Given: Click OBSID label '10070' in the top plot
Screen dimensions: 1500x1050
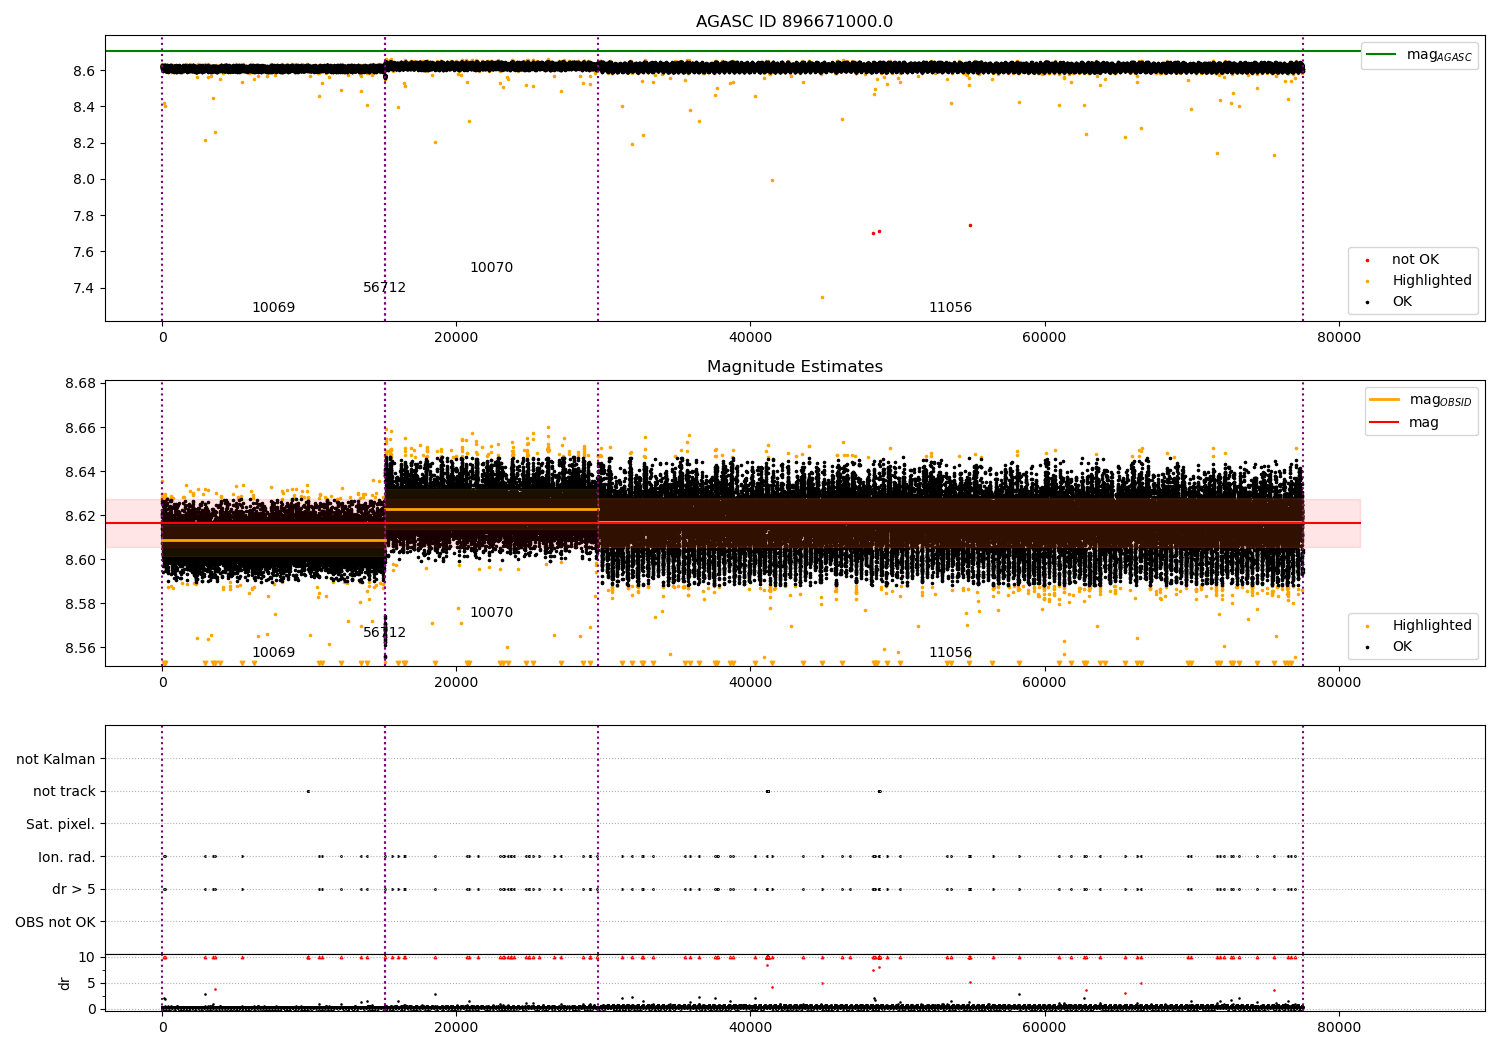Looking at the screenshot, I should coord(491,268).
